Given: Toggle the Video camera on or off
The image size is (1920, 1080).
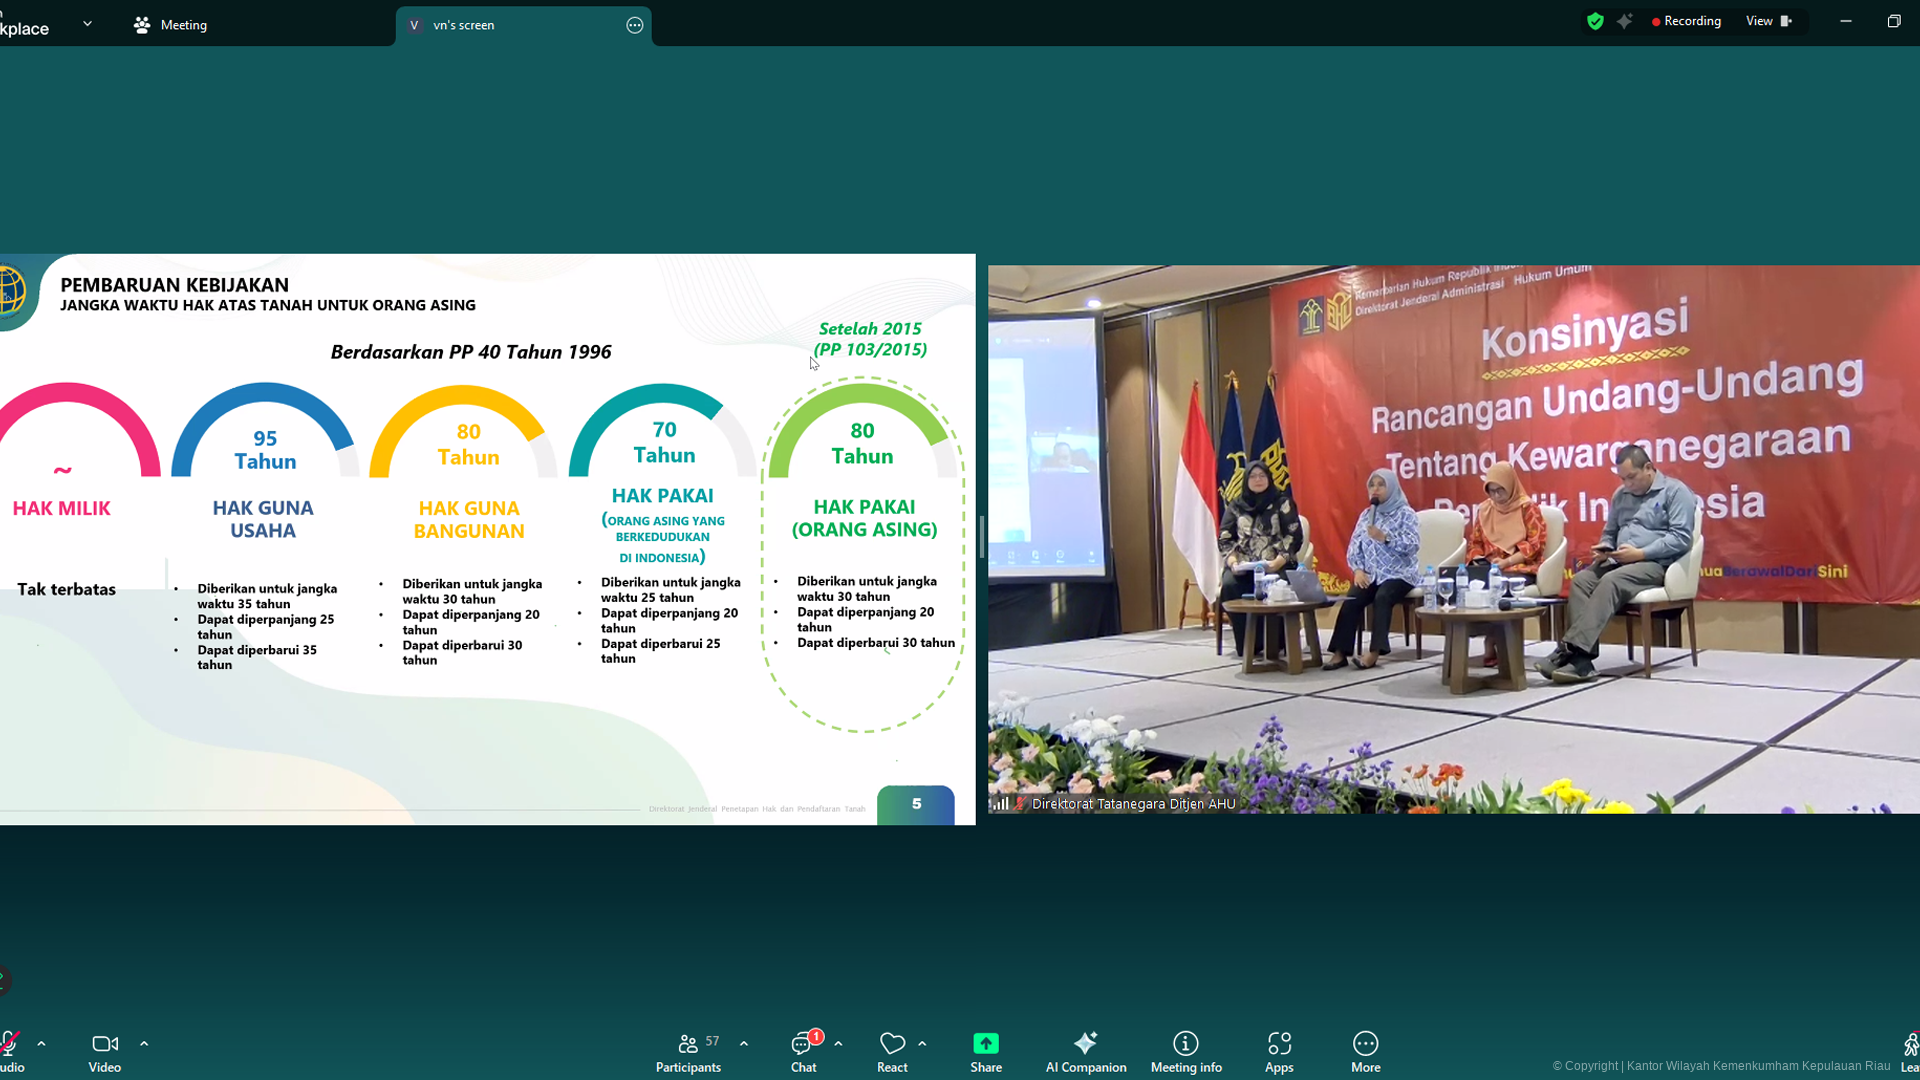Looking at the screenshot, I should tap(104, 1052).
